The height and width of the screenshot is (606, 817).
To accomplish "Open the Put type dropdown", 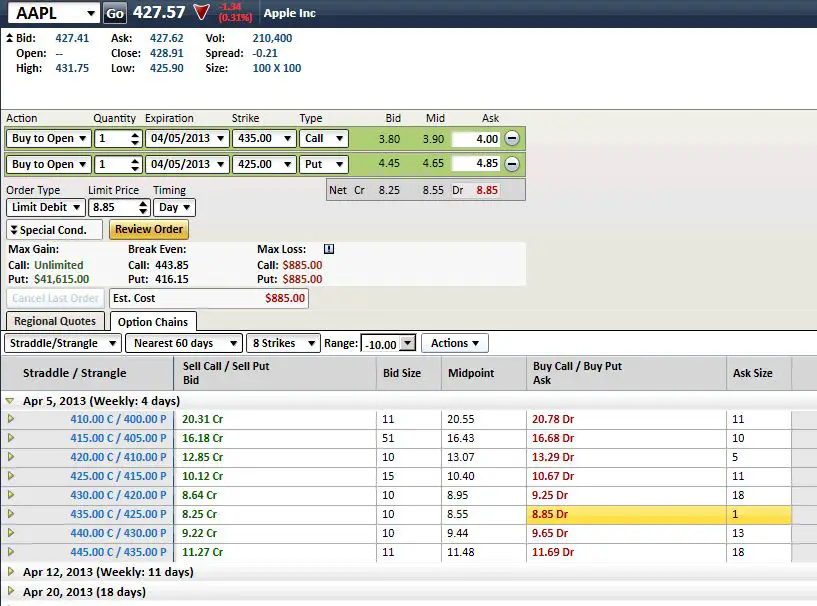I will (x=324, y=164).
